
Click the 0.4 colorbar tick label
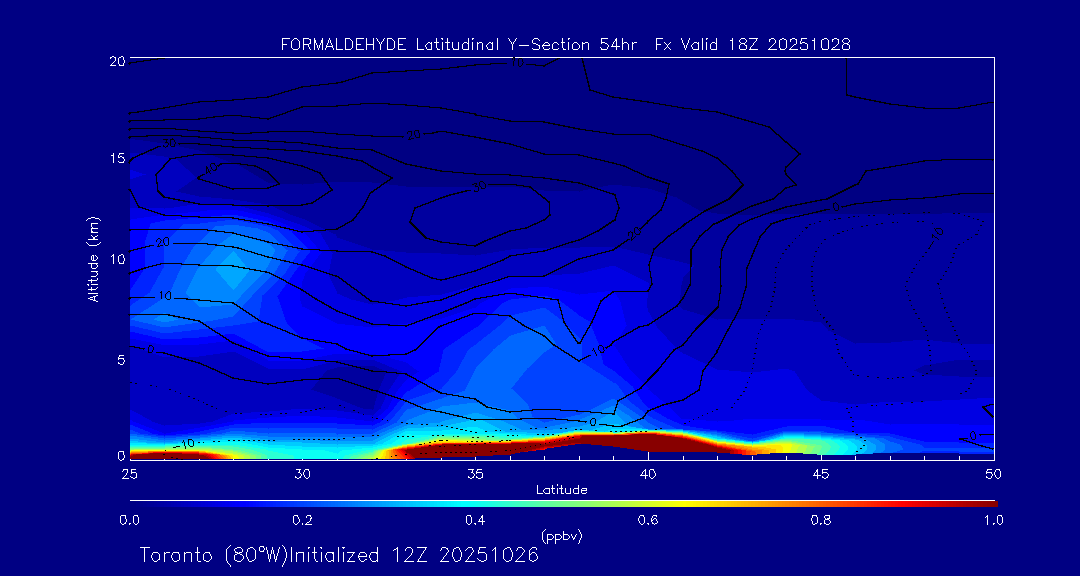[x=475, y=520]
